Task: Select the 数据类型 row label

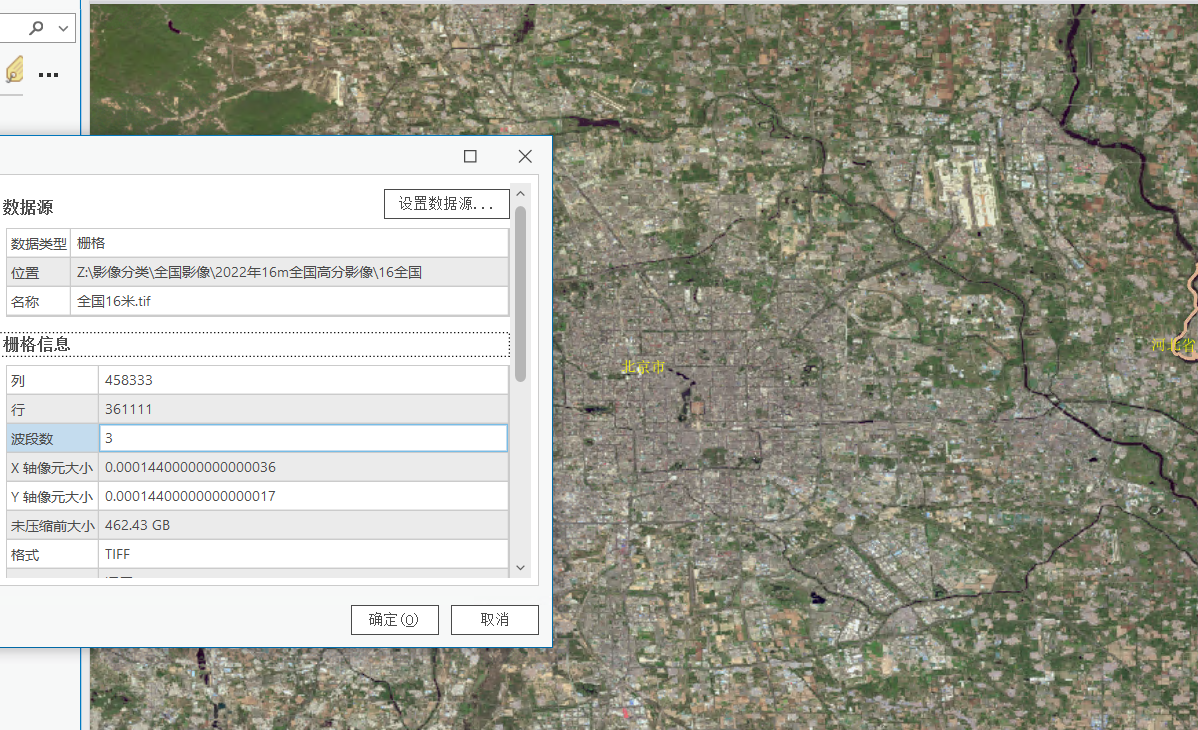Action: [38, 243]
